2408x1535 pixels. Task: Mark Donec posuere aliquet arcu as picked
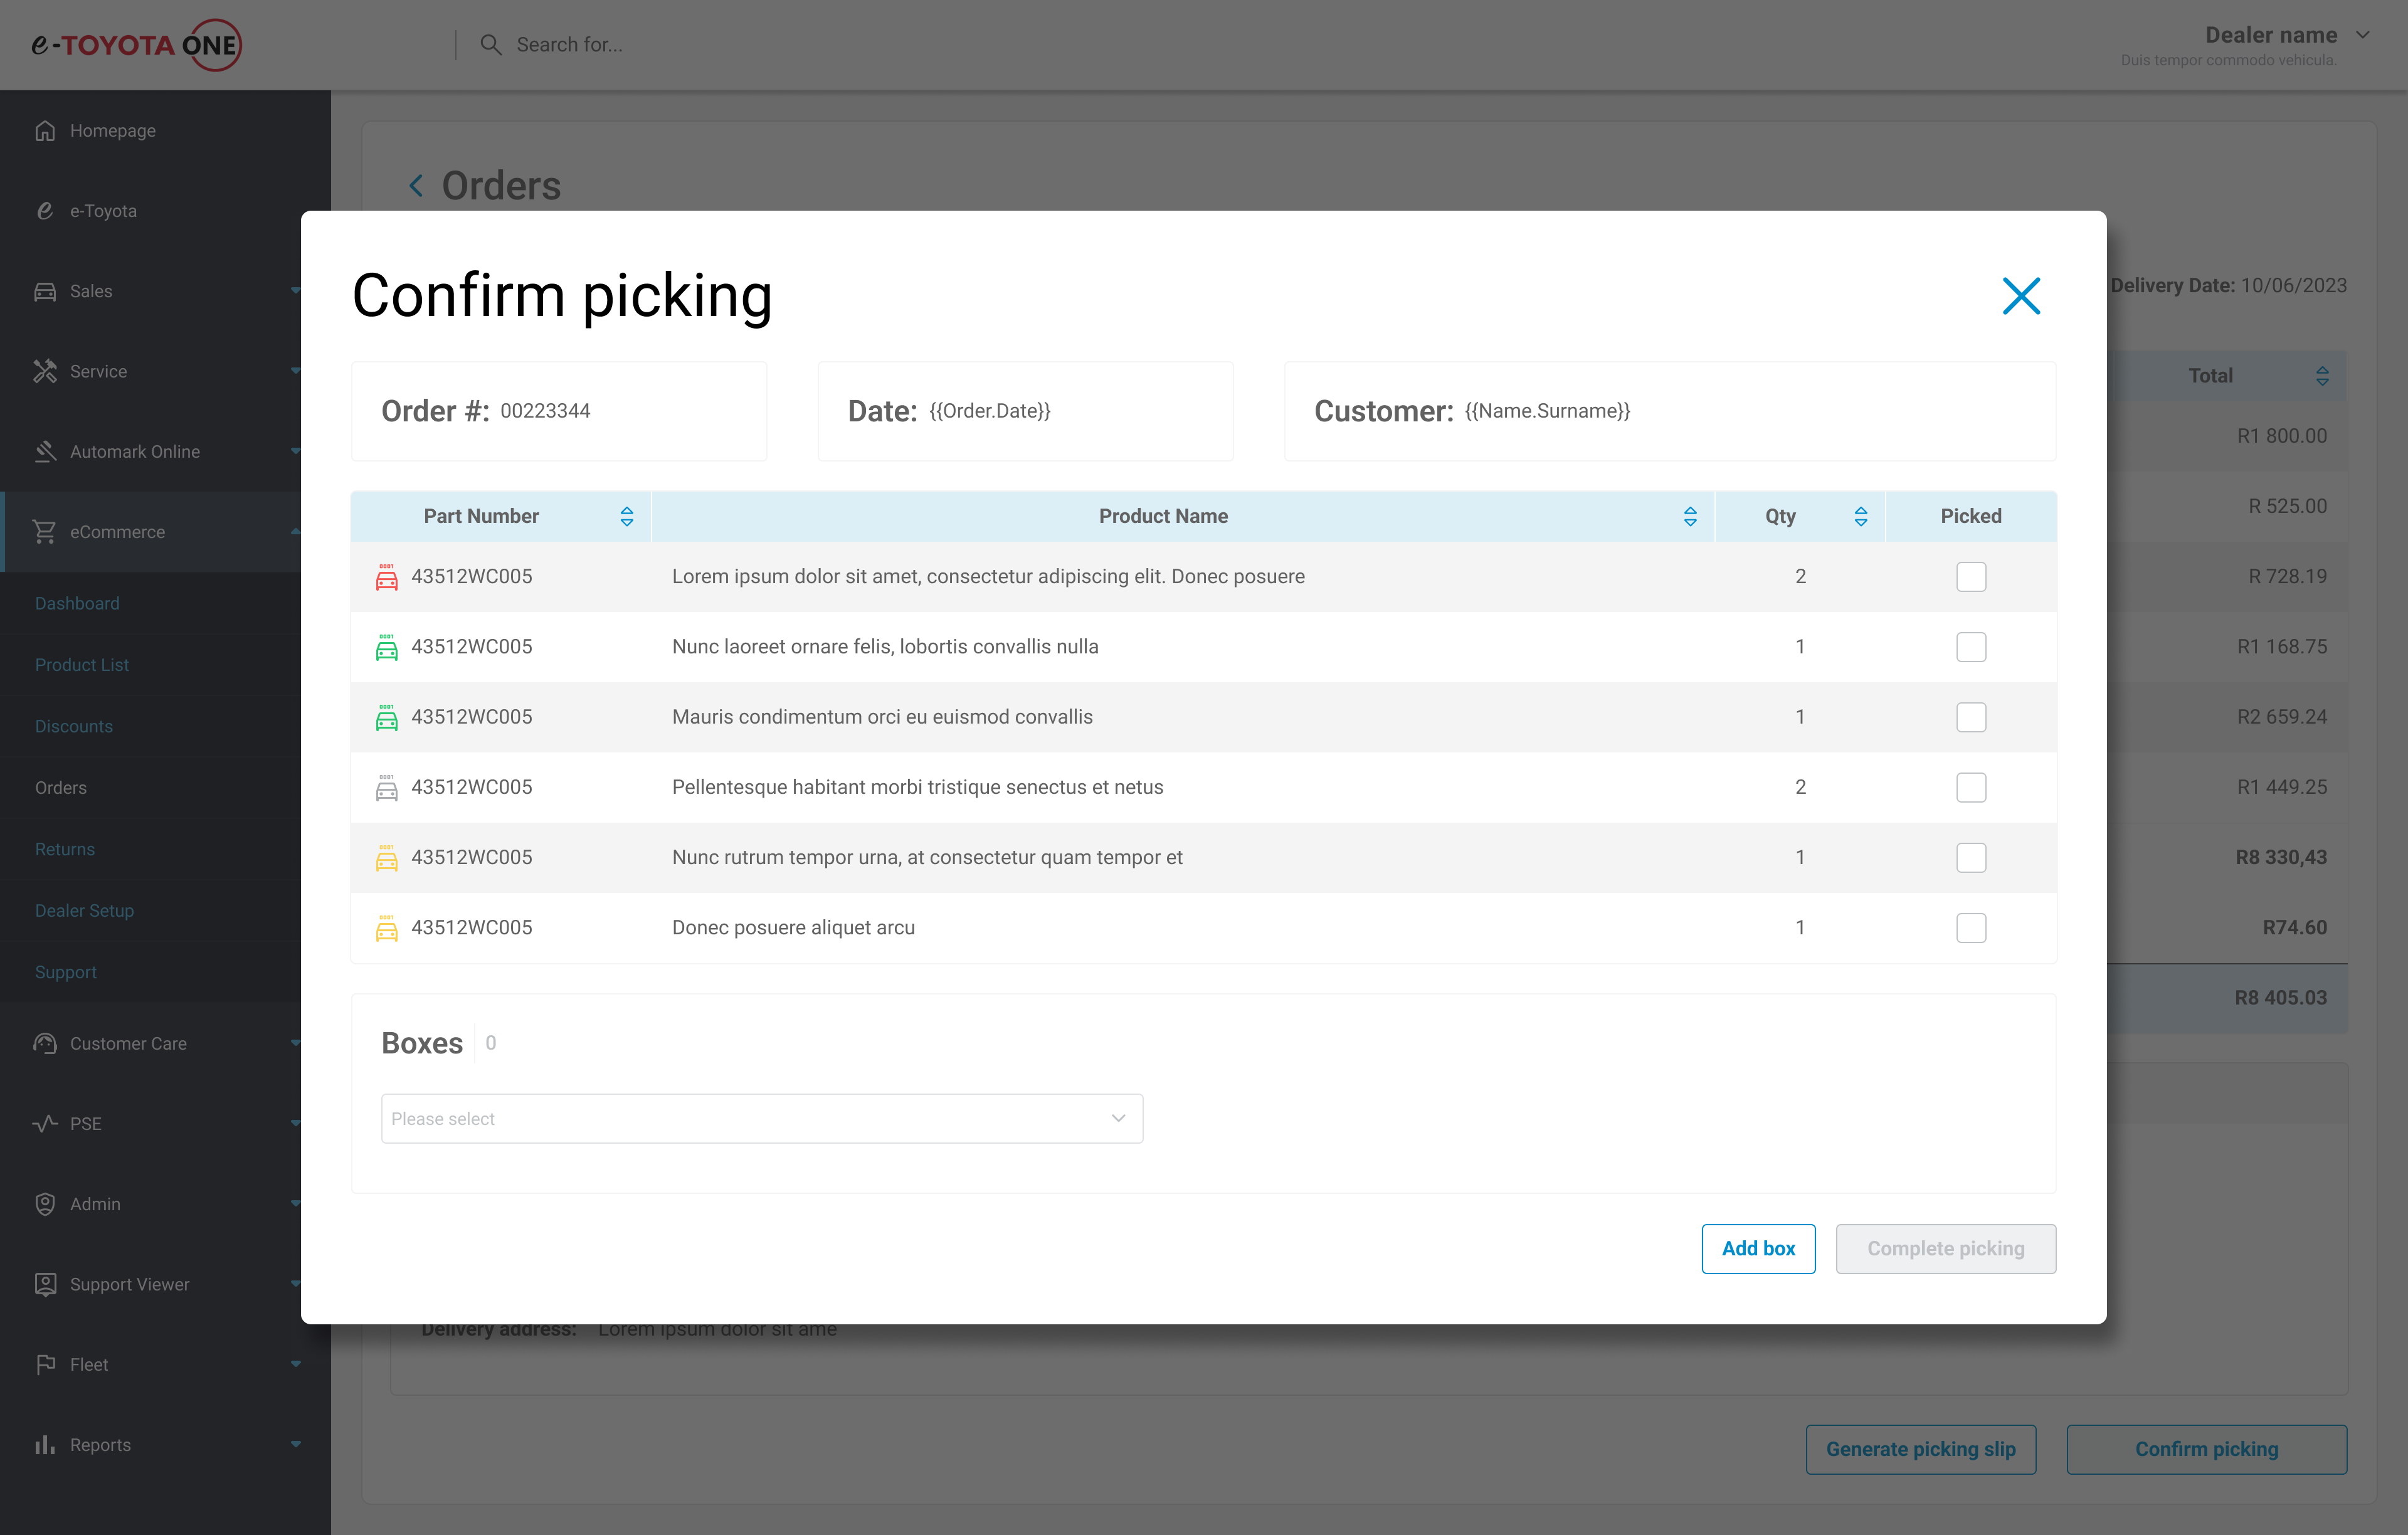click(x=1970, y=928)
